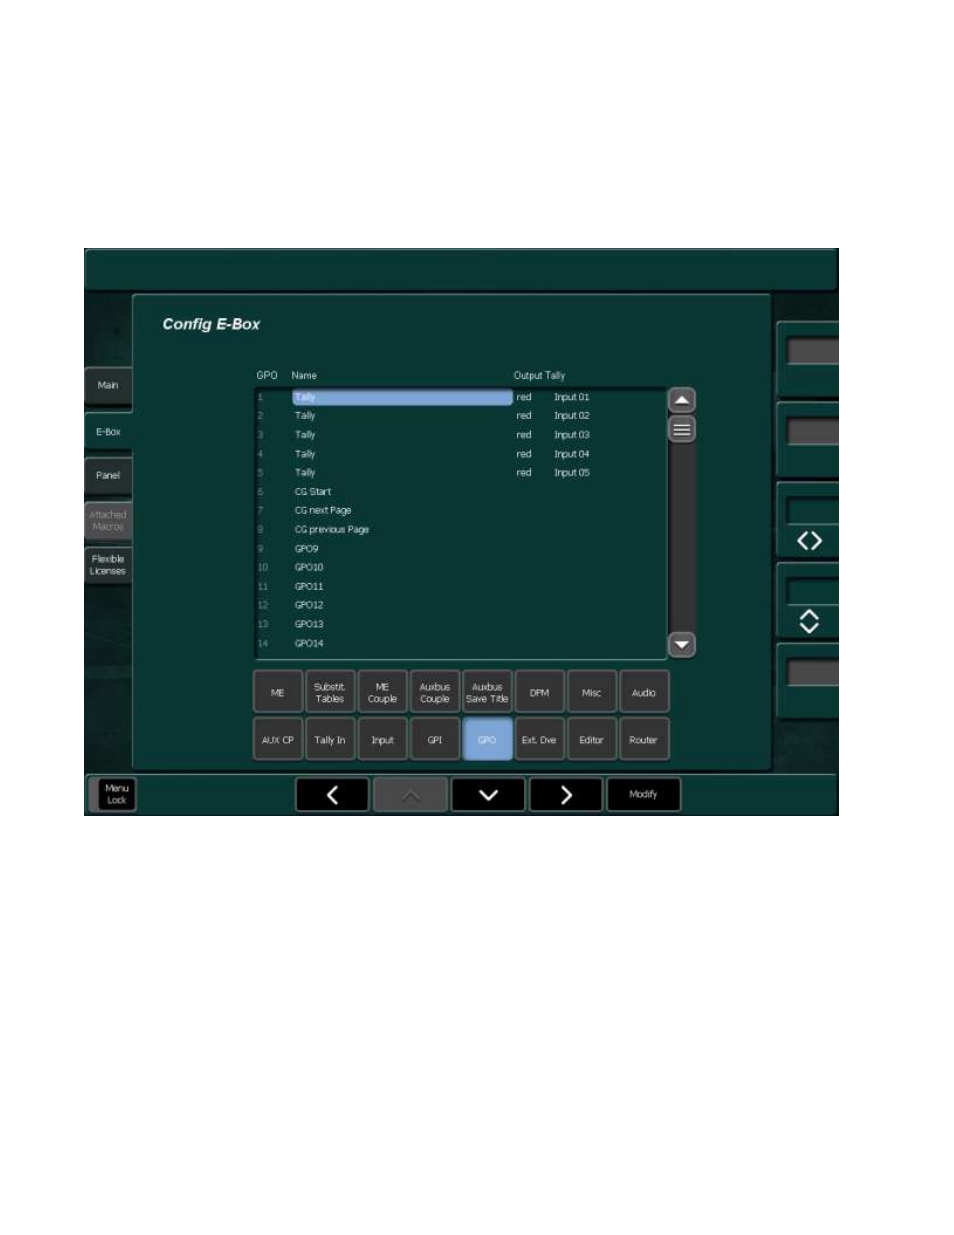Screen dimensions: 954x1235
Task: Select GPO row 1 highlighted Tally name
Action: click(402, 398)
